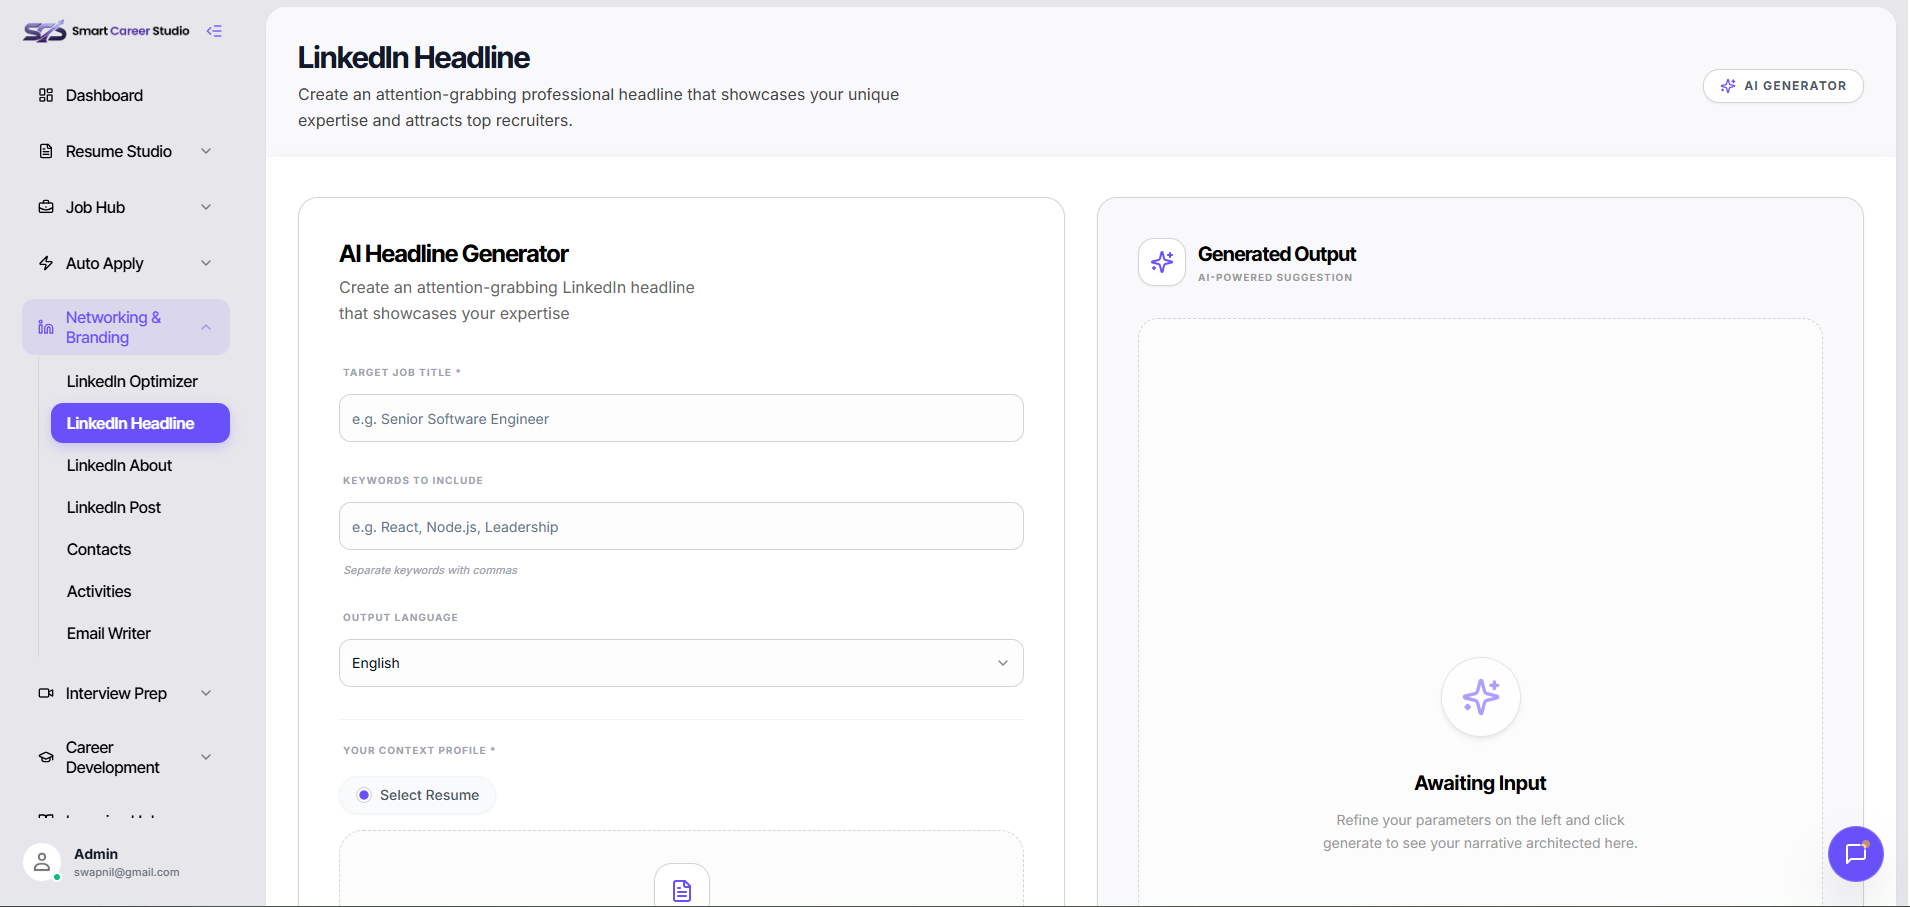The width and height of the screenshot is (1910, 907).
Task: Expand the Job Hub menu chevron
Action: pyautogui.click(x=206, y=207)
